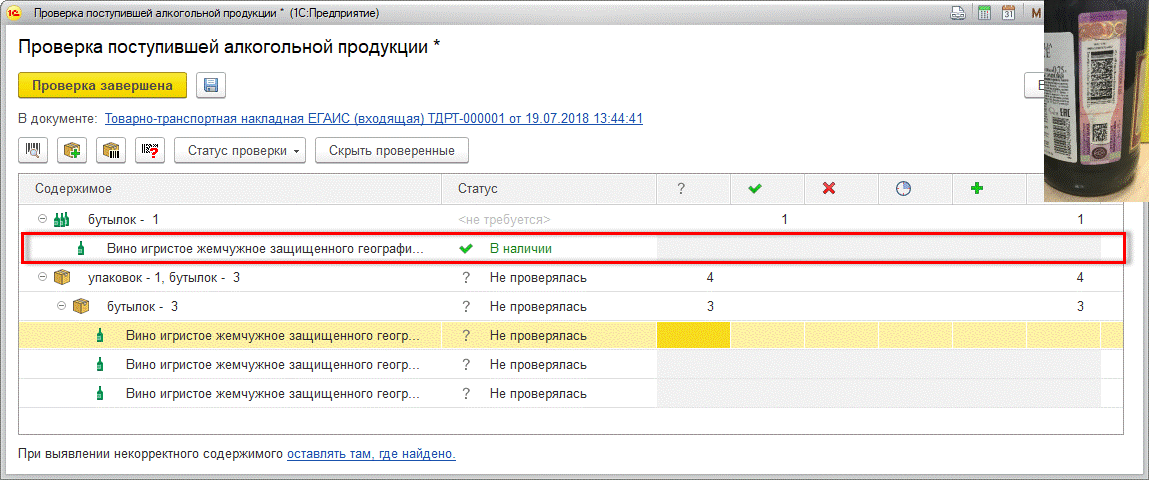The height and width of the screenshot is (480, 1149).
Task: Open the calendar icon showing 31
Action: pyautogui.click(x=1009, y=14)
